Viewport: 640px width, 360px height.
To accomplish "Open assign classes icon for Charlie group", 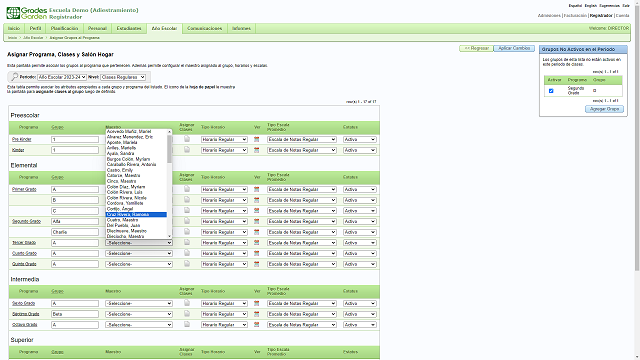I will 187,231.
